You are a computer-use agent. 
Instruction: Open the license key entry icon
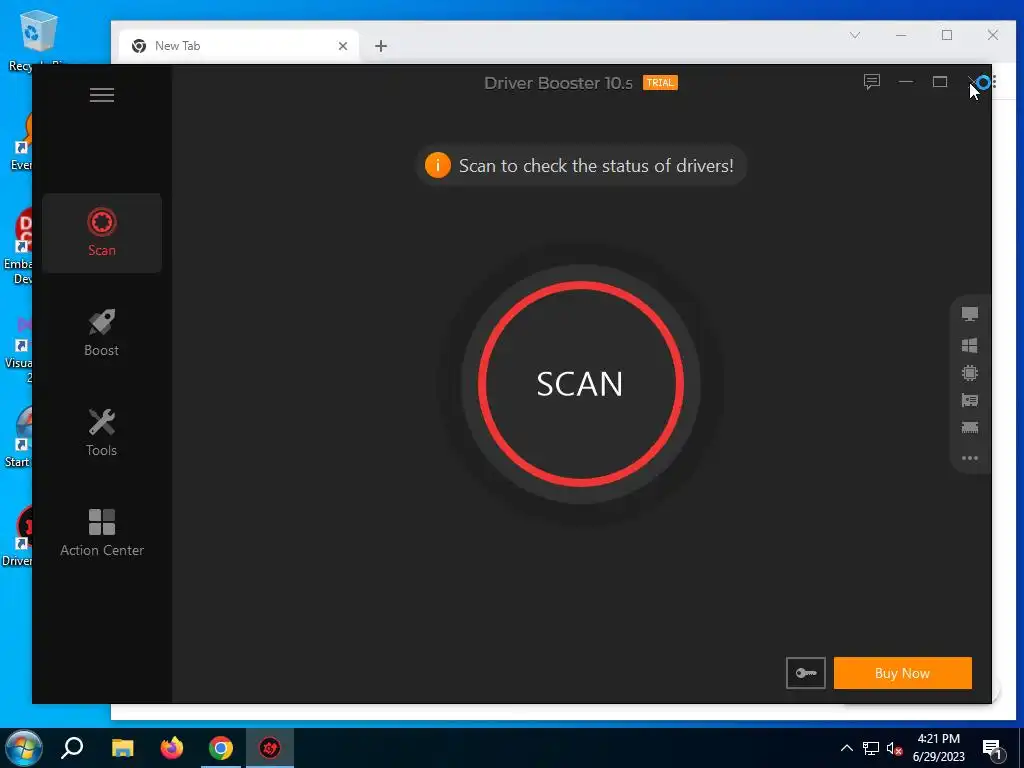pyautogui.click(x=805, y=673)
